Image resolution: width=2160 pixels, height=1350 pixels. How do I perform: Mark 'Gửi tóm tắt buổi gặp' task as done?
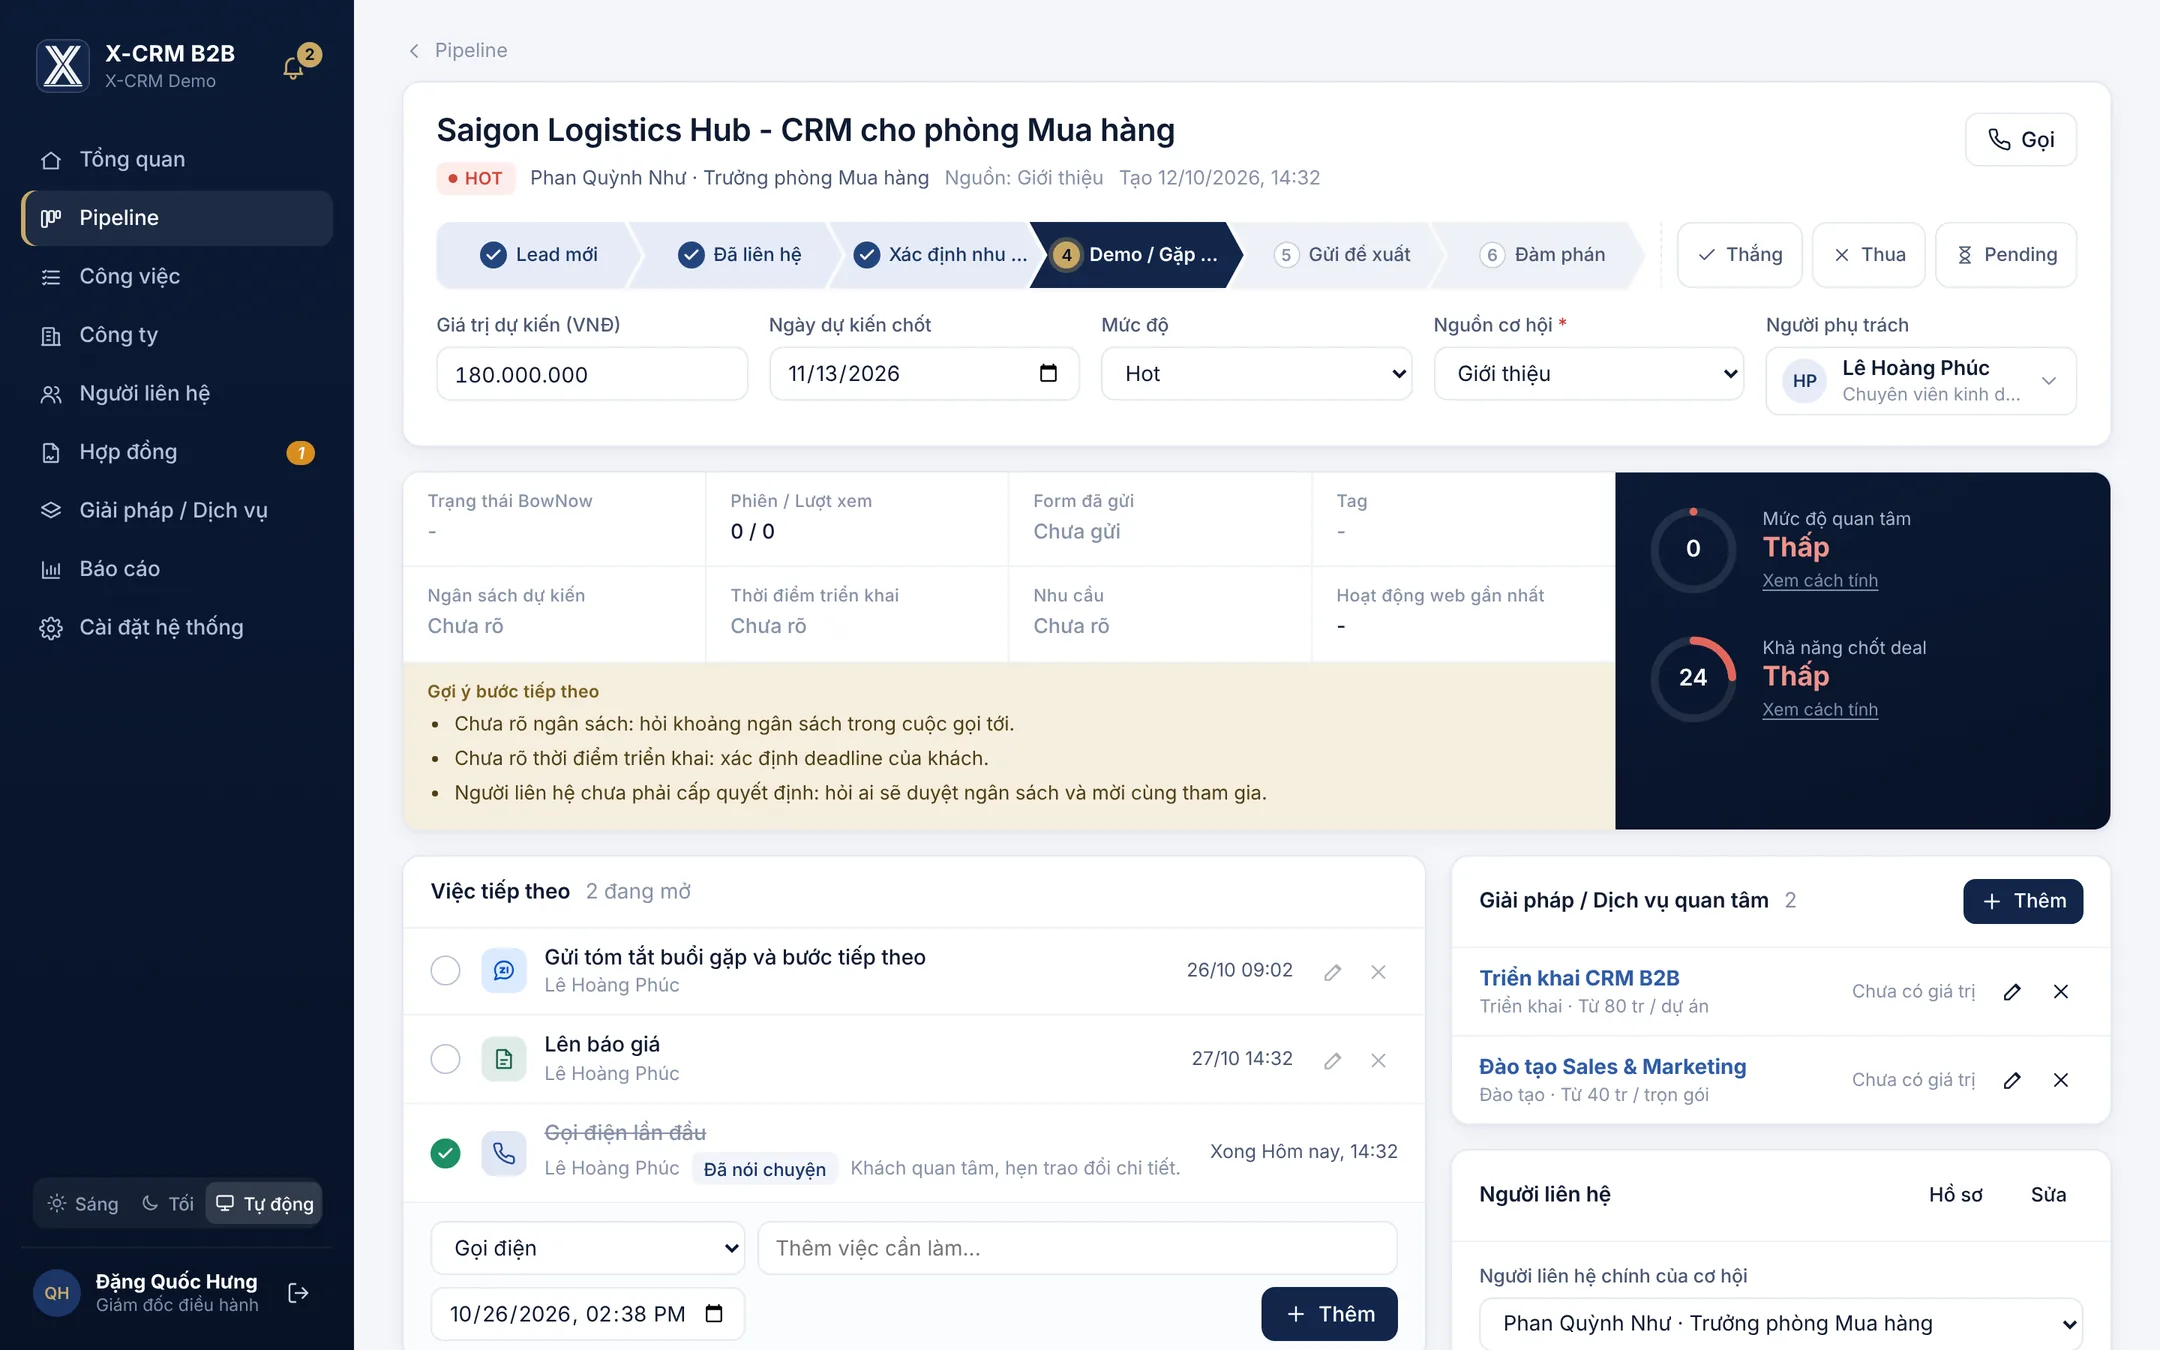pyautogui.click(x=445, y=970)
